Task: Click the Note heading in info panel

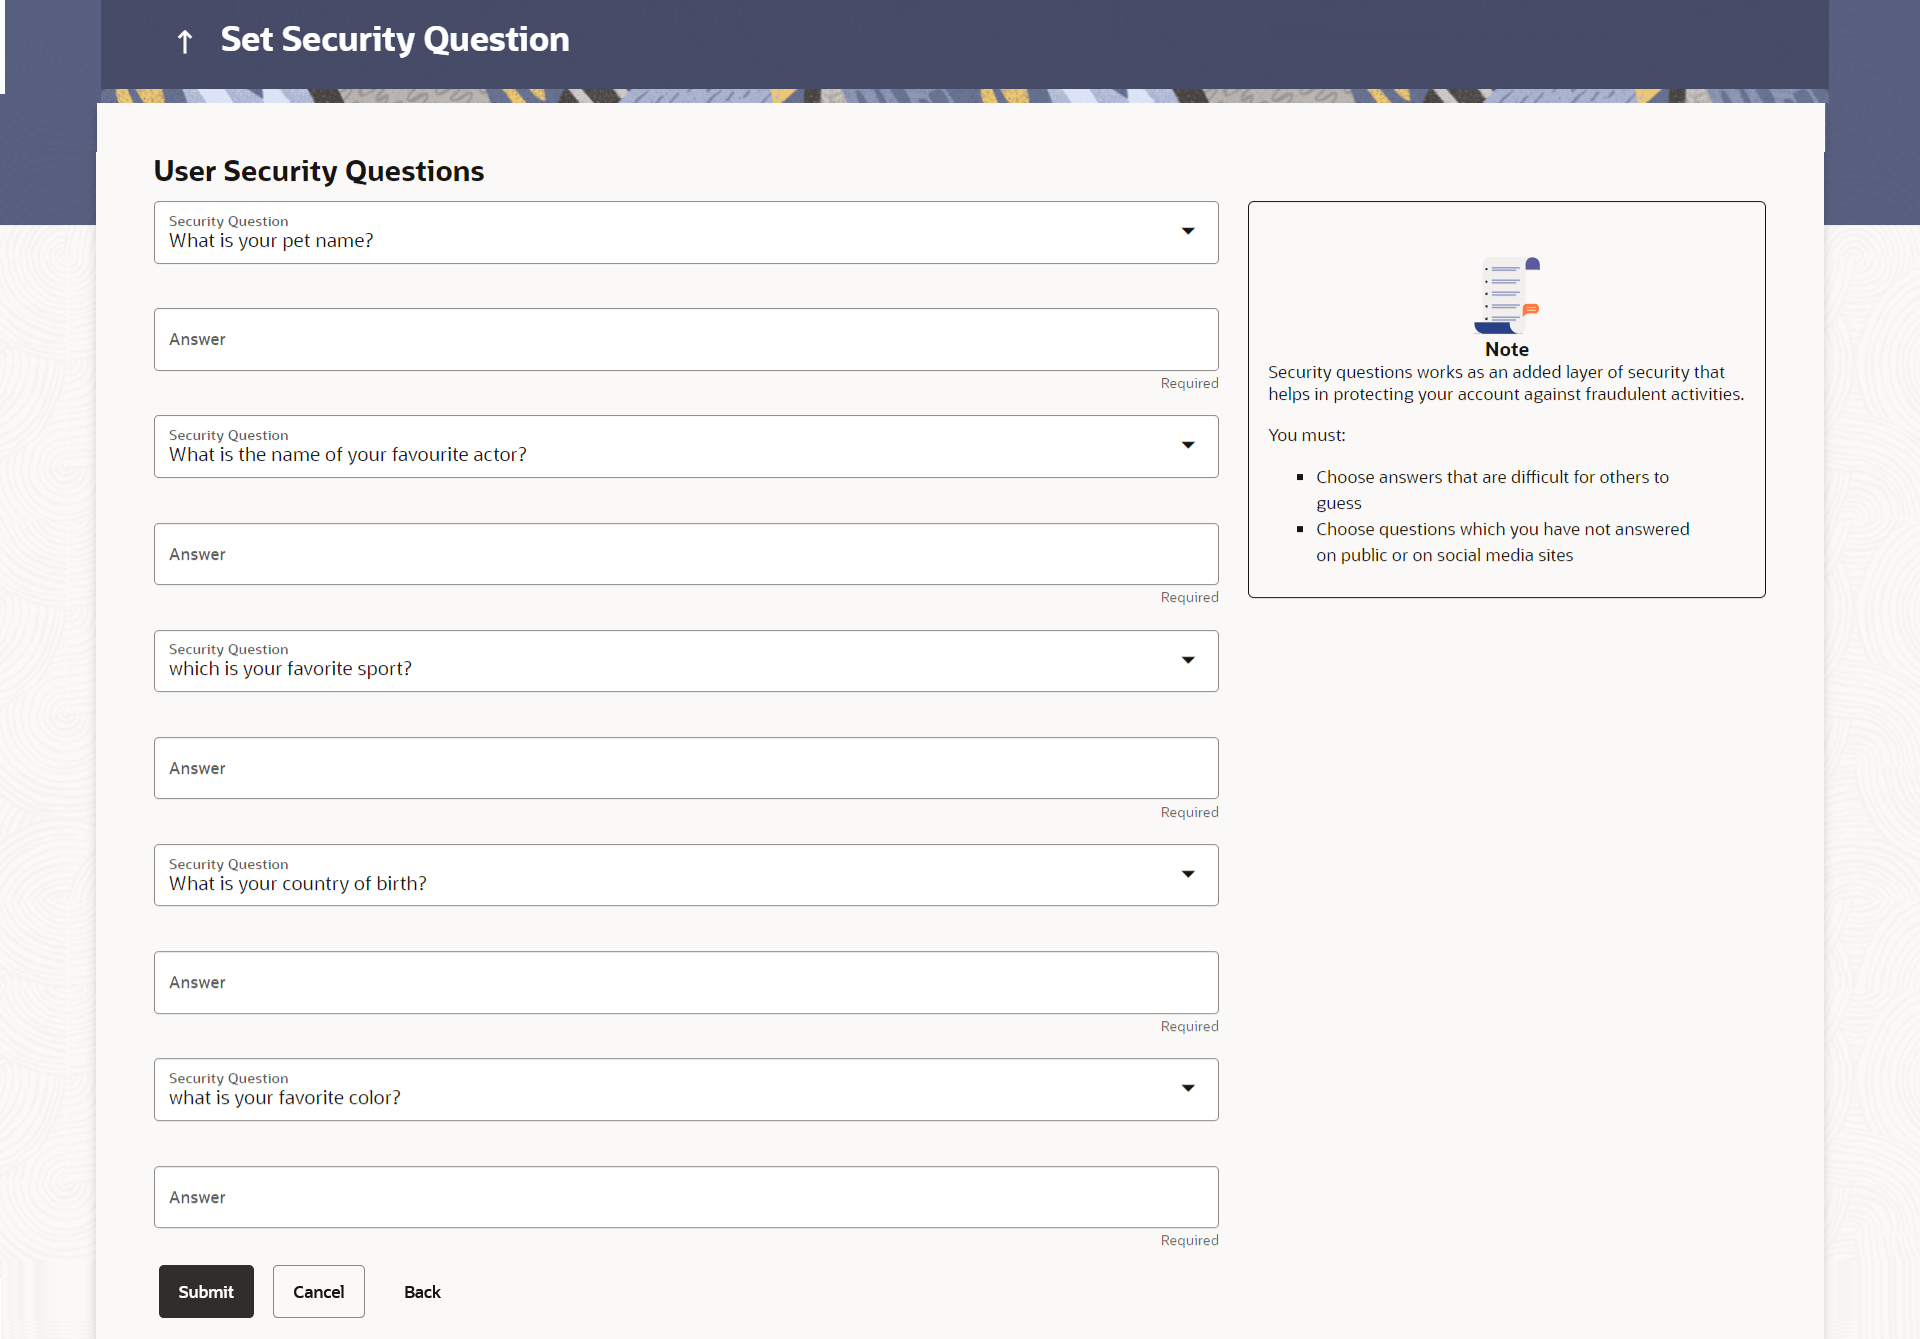Action: (x=1506, y=349)
